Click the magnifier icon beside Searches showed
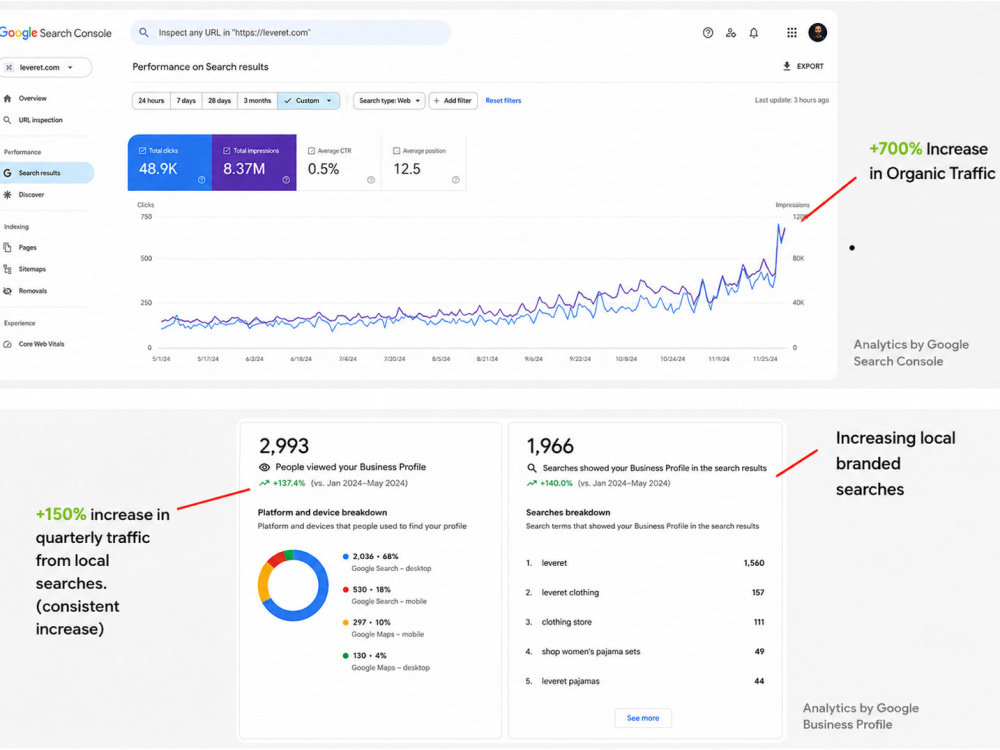The image size is (1000, 750). coord(531,468)
